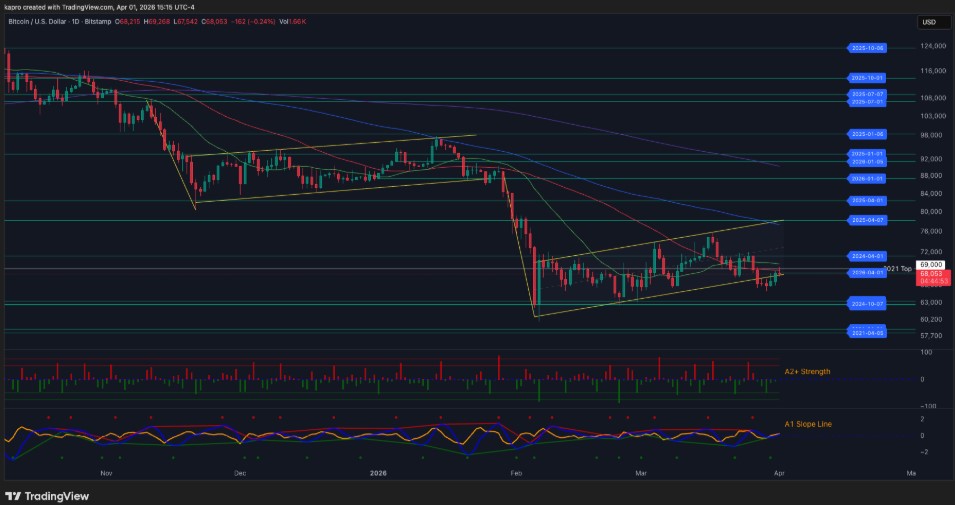Select the 2025-04-07 level label
The width and height of the screenshot is (955, 505).
[x=867, y=221]
